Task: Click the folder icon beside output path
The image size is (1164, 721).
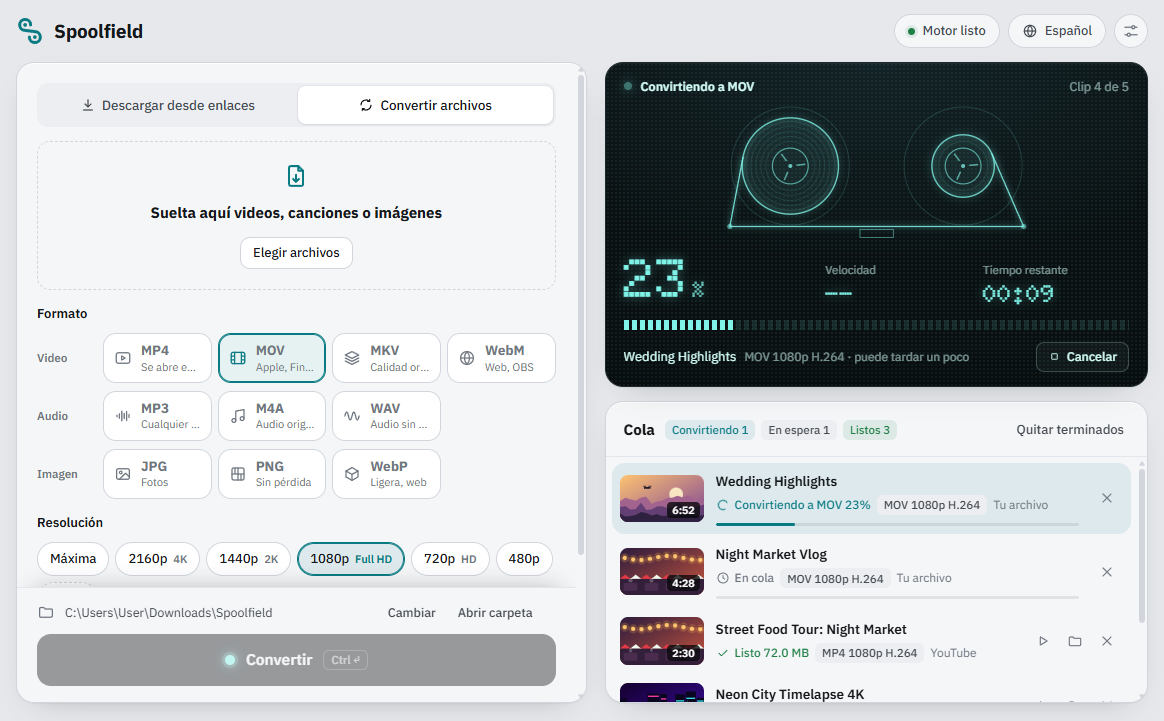Action: (46, 613)
